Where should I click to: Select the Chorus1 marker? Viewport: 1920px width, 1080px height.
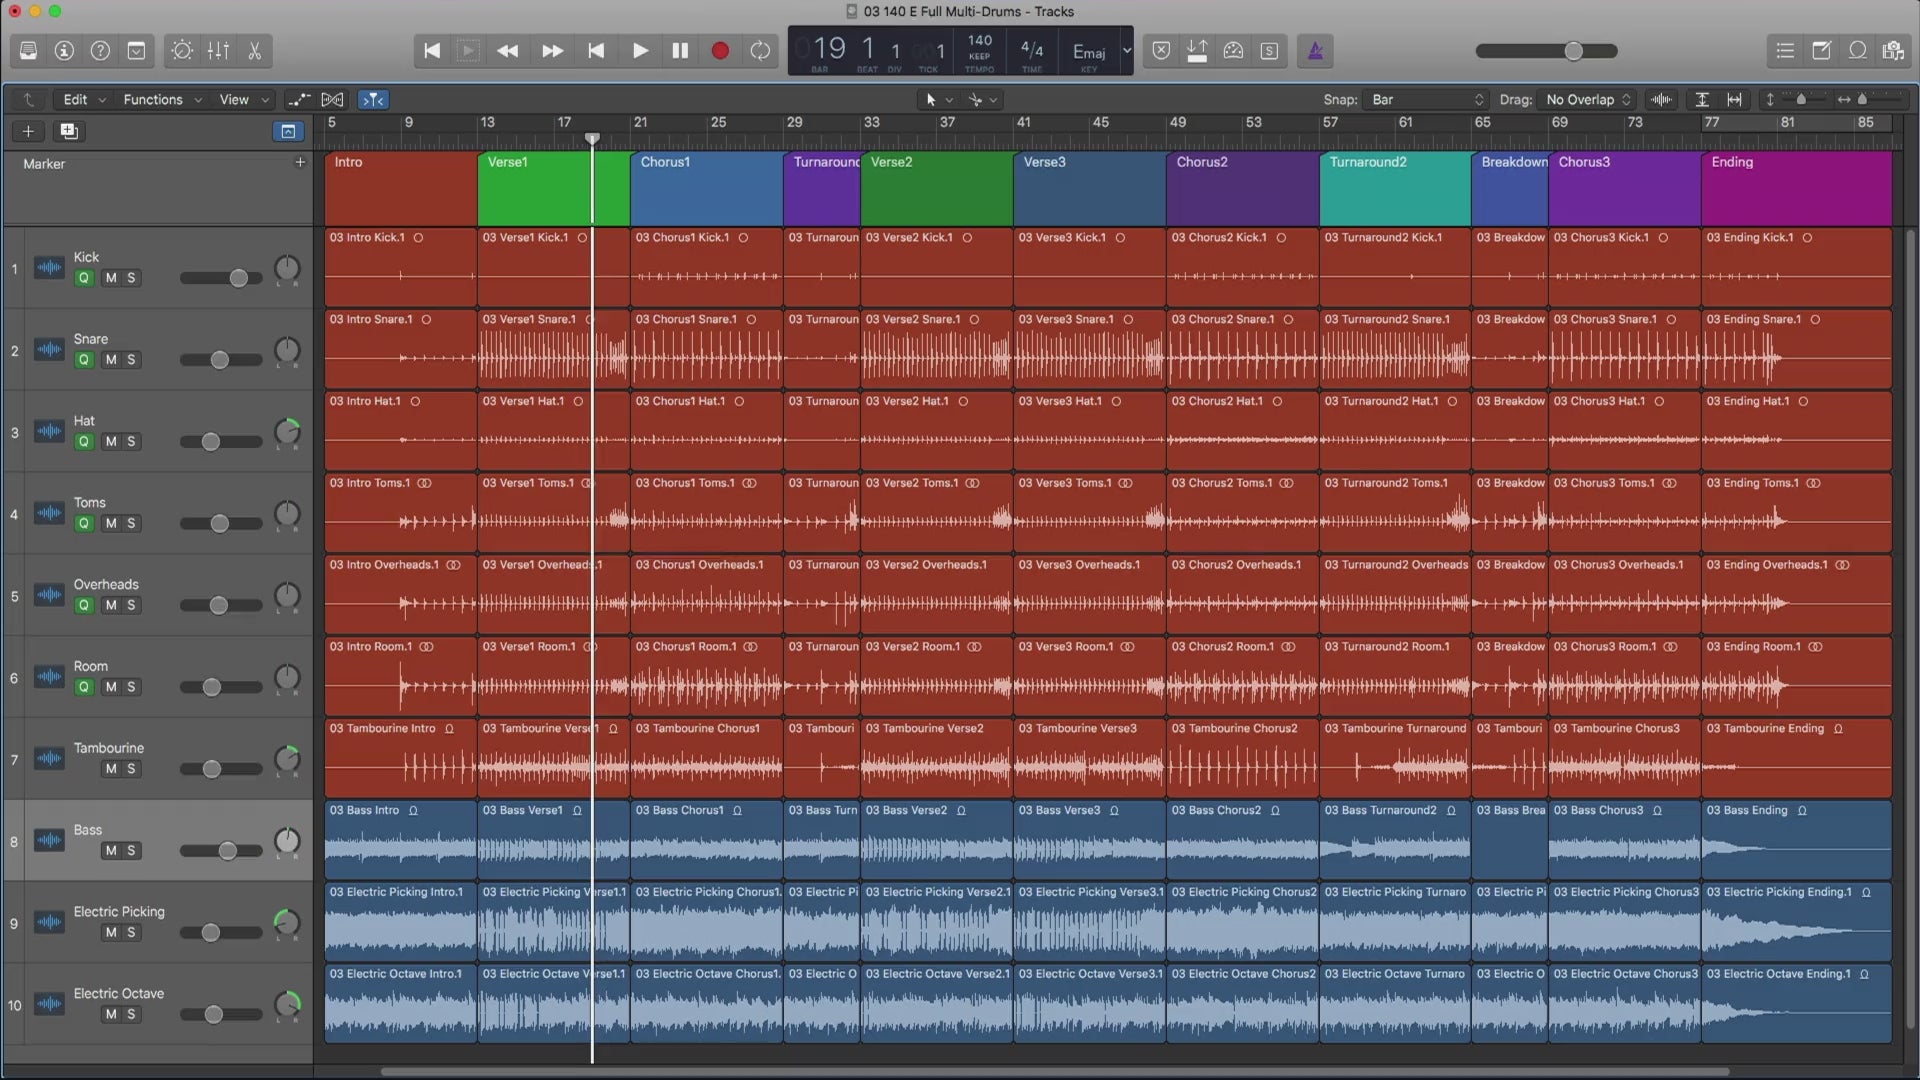coord(706,188)
